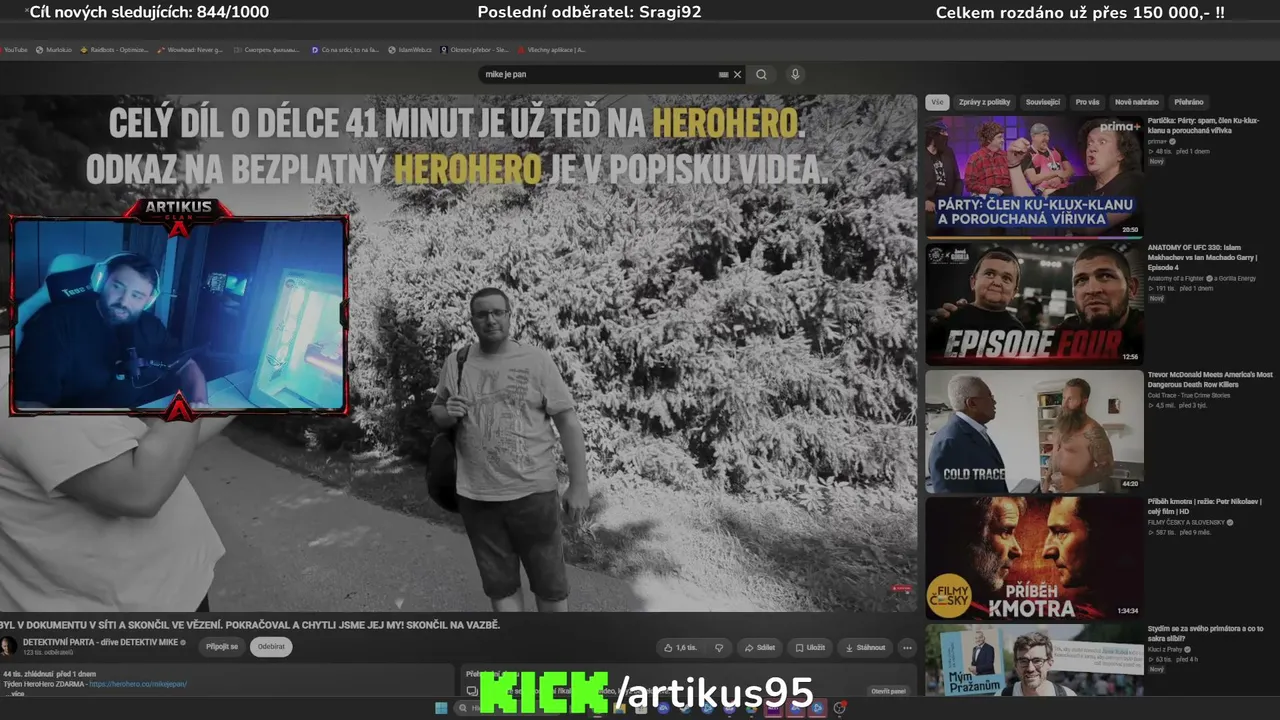Open the Co na srdci bookmark
Screen dimensions: 1280x720
pos(345,49)
